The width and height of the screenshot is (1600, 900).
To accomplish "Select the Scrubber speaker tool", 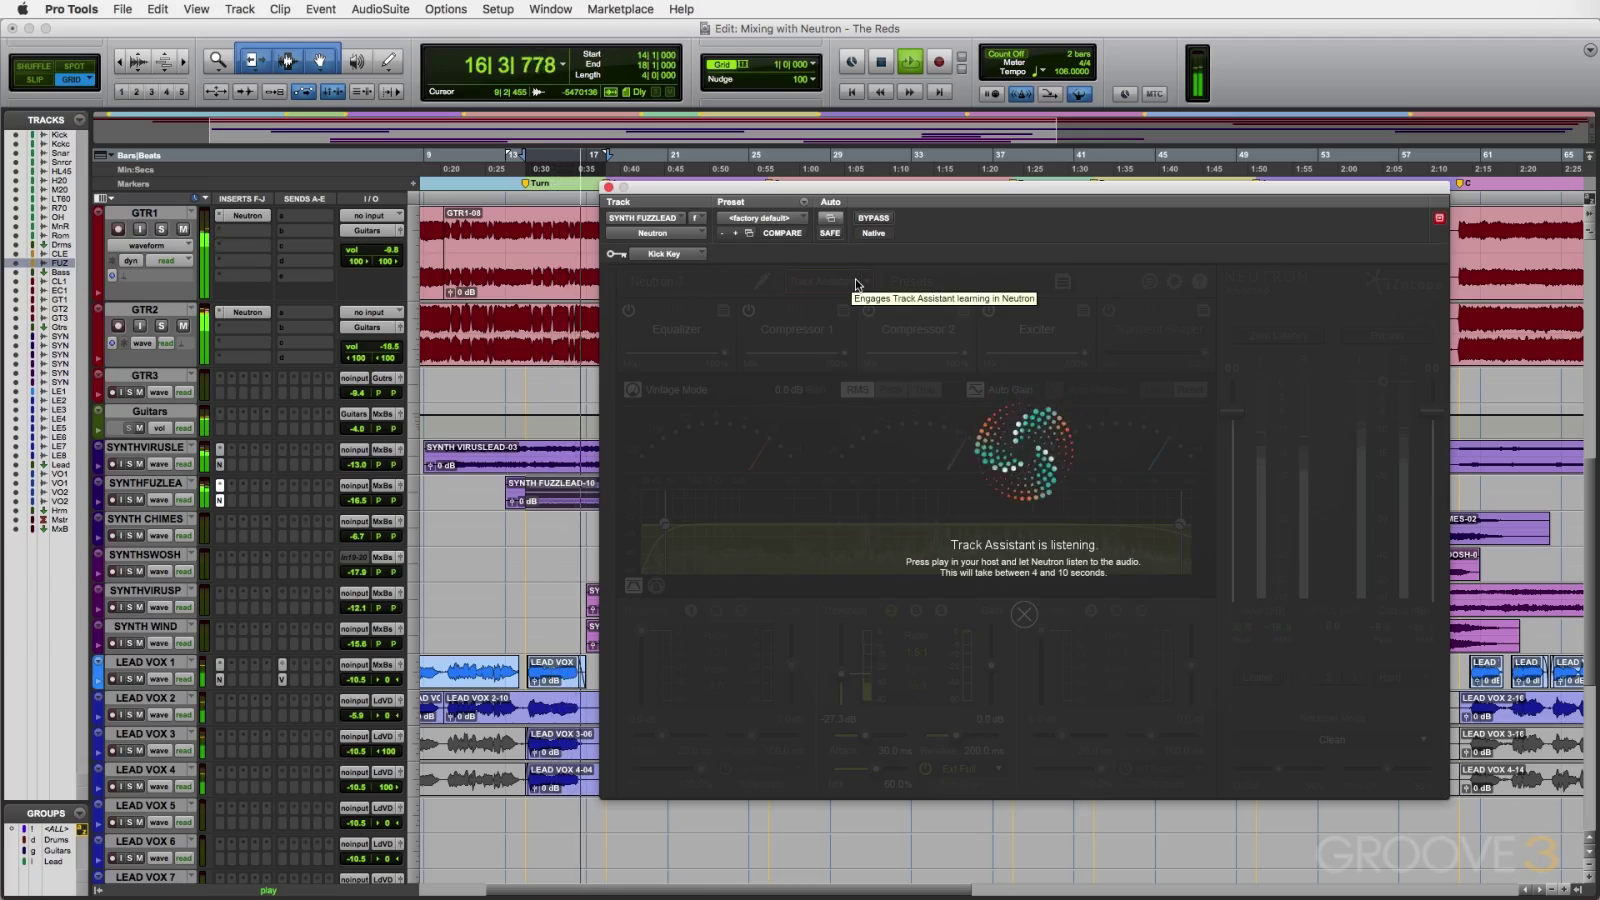I will (356, 61).
